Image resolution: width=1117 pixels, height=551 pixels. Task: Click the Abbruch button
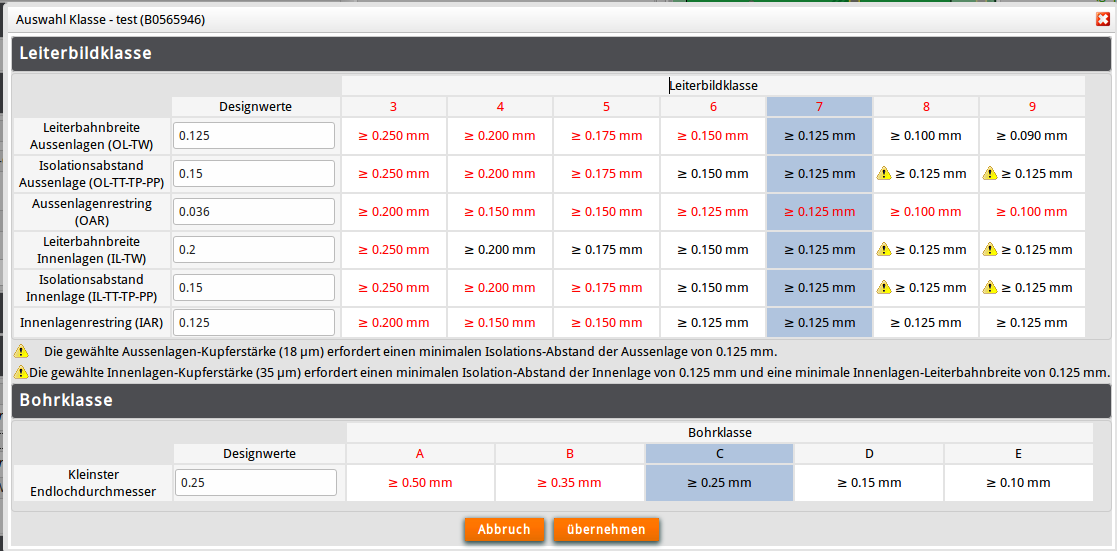(504, 530)
